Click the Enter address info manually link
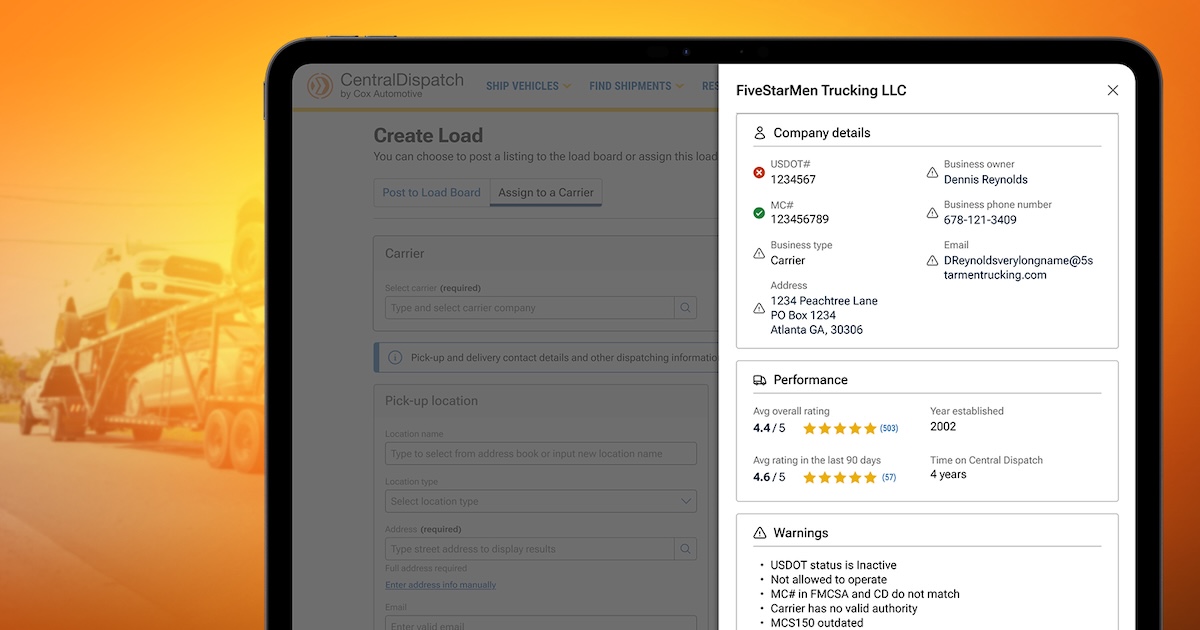 (x=440, y=585)
